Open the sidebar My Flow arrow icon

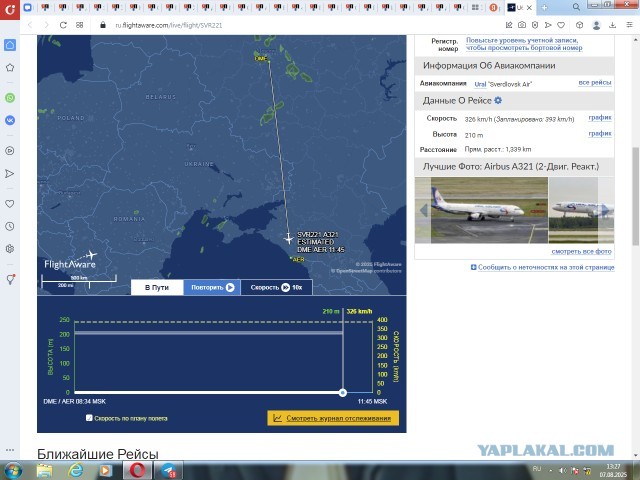[x=10, y=173]
